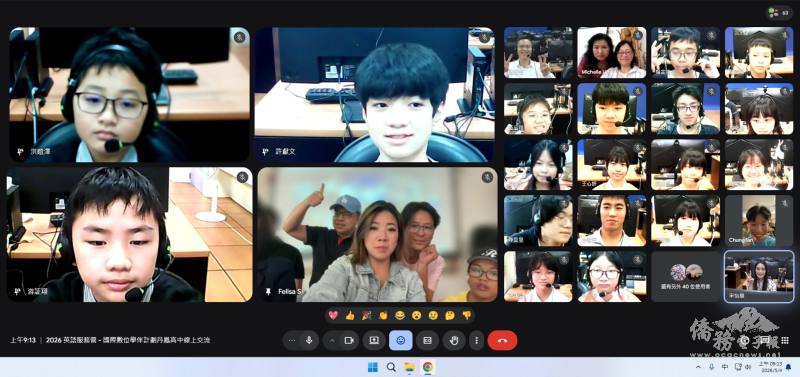
Task: Toggle the microphone in Meet controls
Action: coord(309,340)
